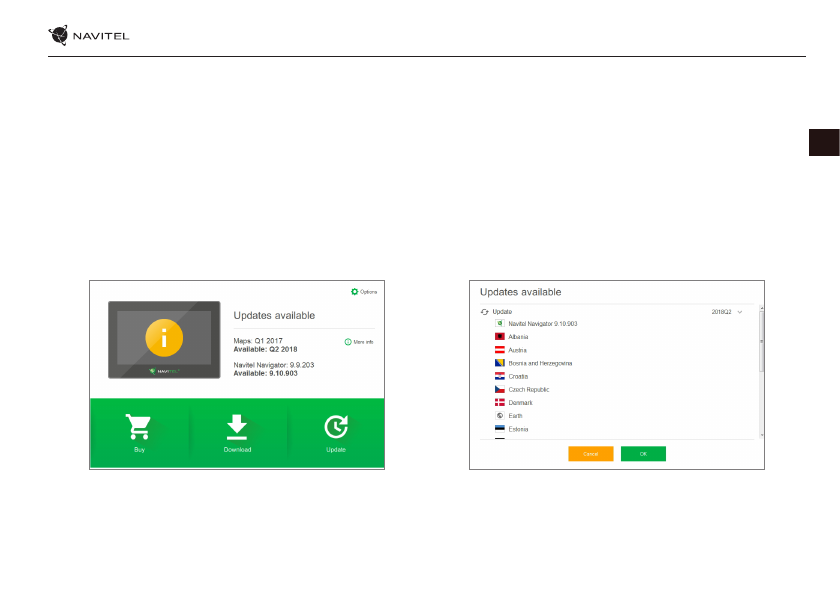Click the Estonia flag icon
This screenshot has height=595, width=840.
point(500,428)
